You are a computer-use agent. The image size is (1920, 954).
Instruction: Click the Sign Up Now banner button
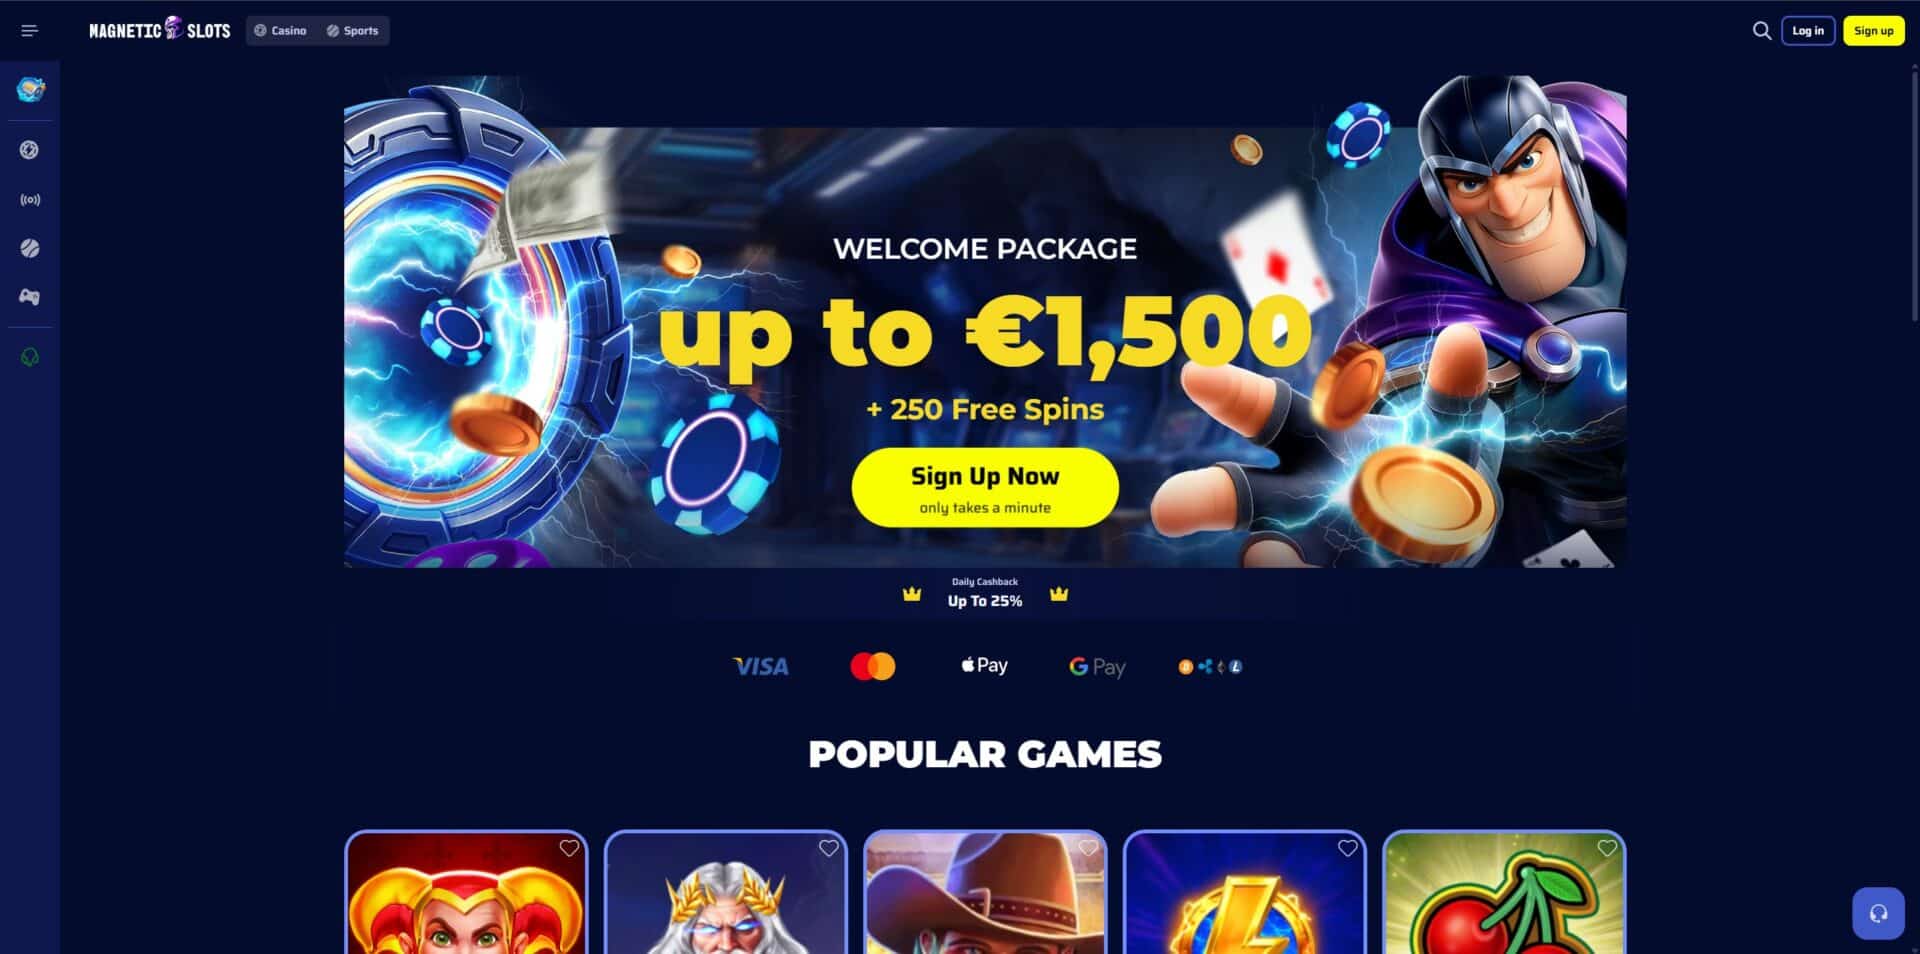click(985, 488)
